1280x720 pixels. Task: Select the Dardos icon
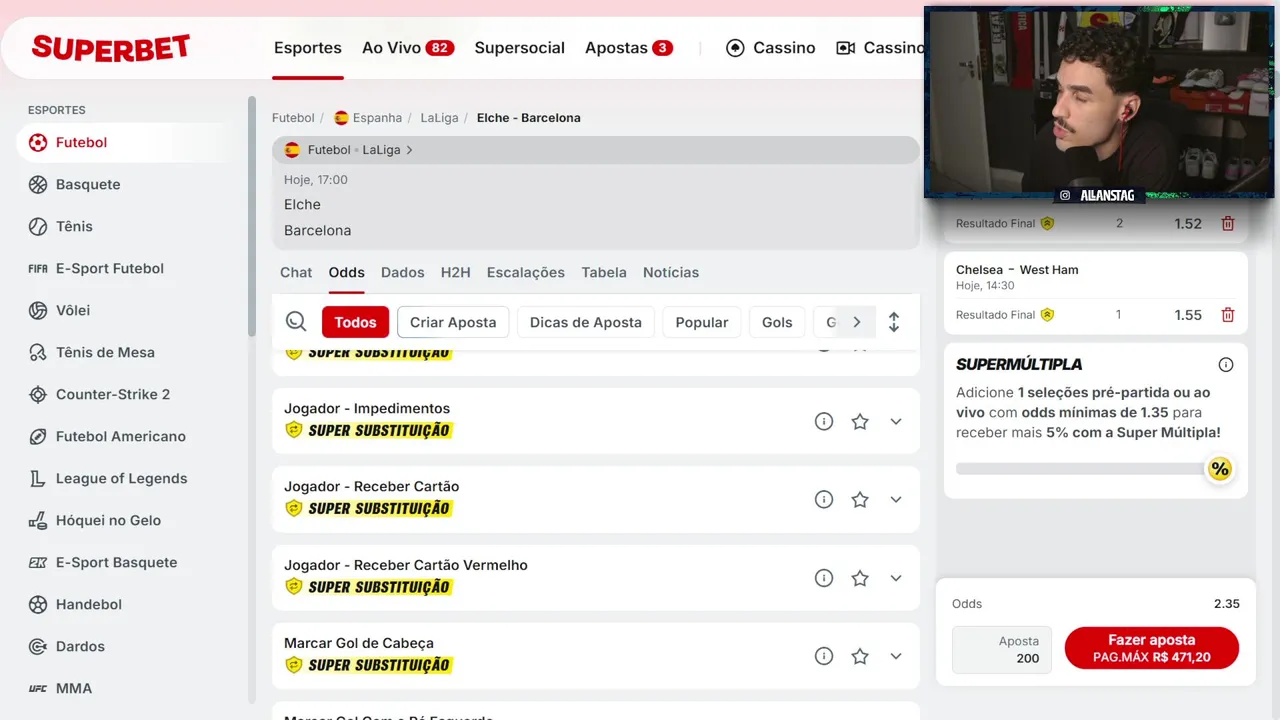[x=38, y=647]
